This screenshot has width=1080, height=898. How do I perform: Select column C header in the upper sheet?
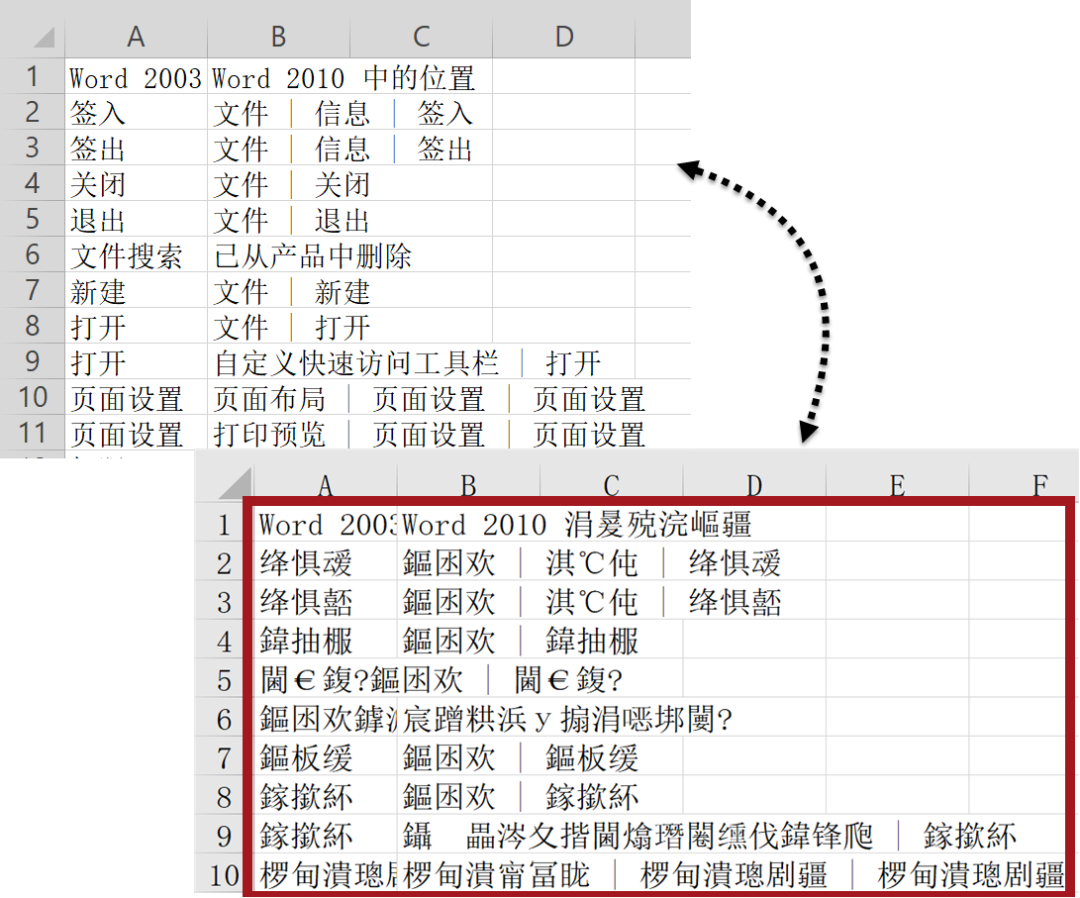420,37
